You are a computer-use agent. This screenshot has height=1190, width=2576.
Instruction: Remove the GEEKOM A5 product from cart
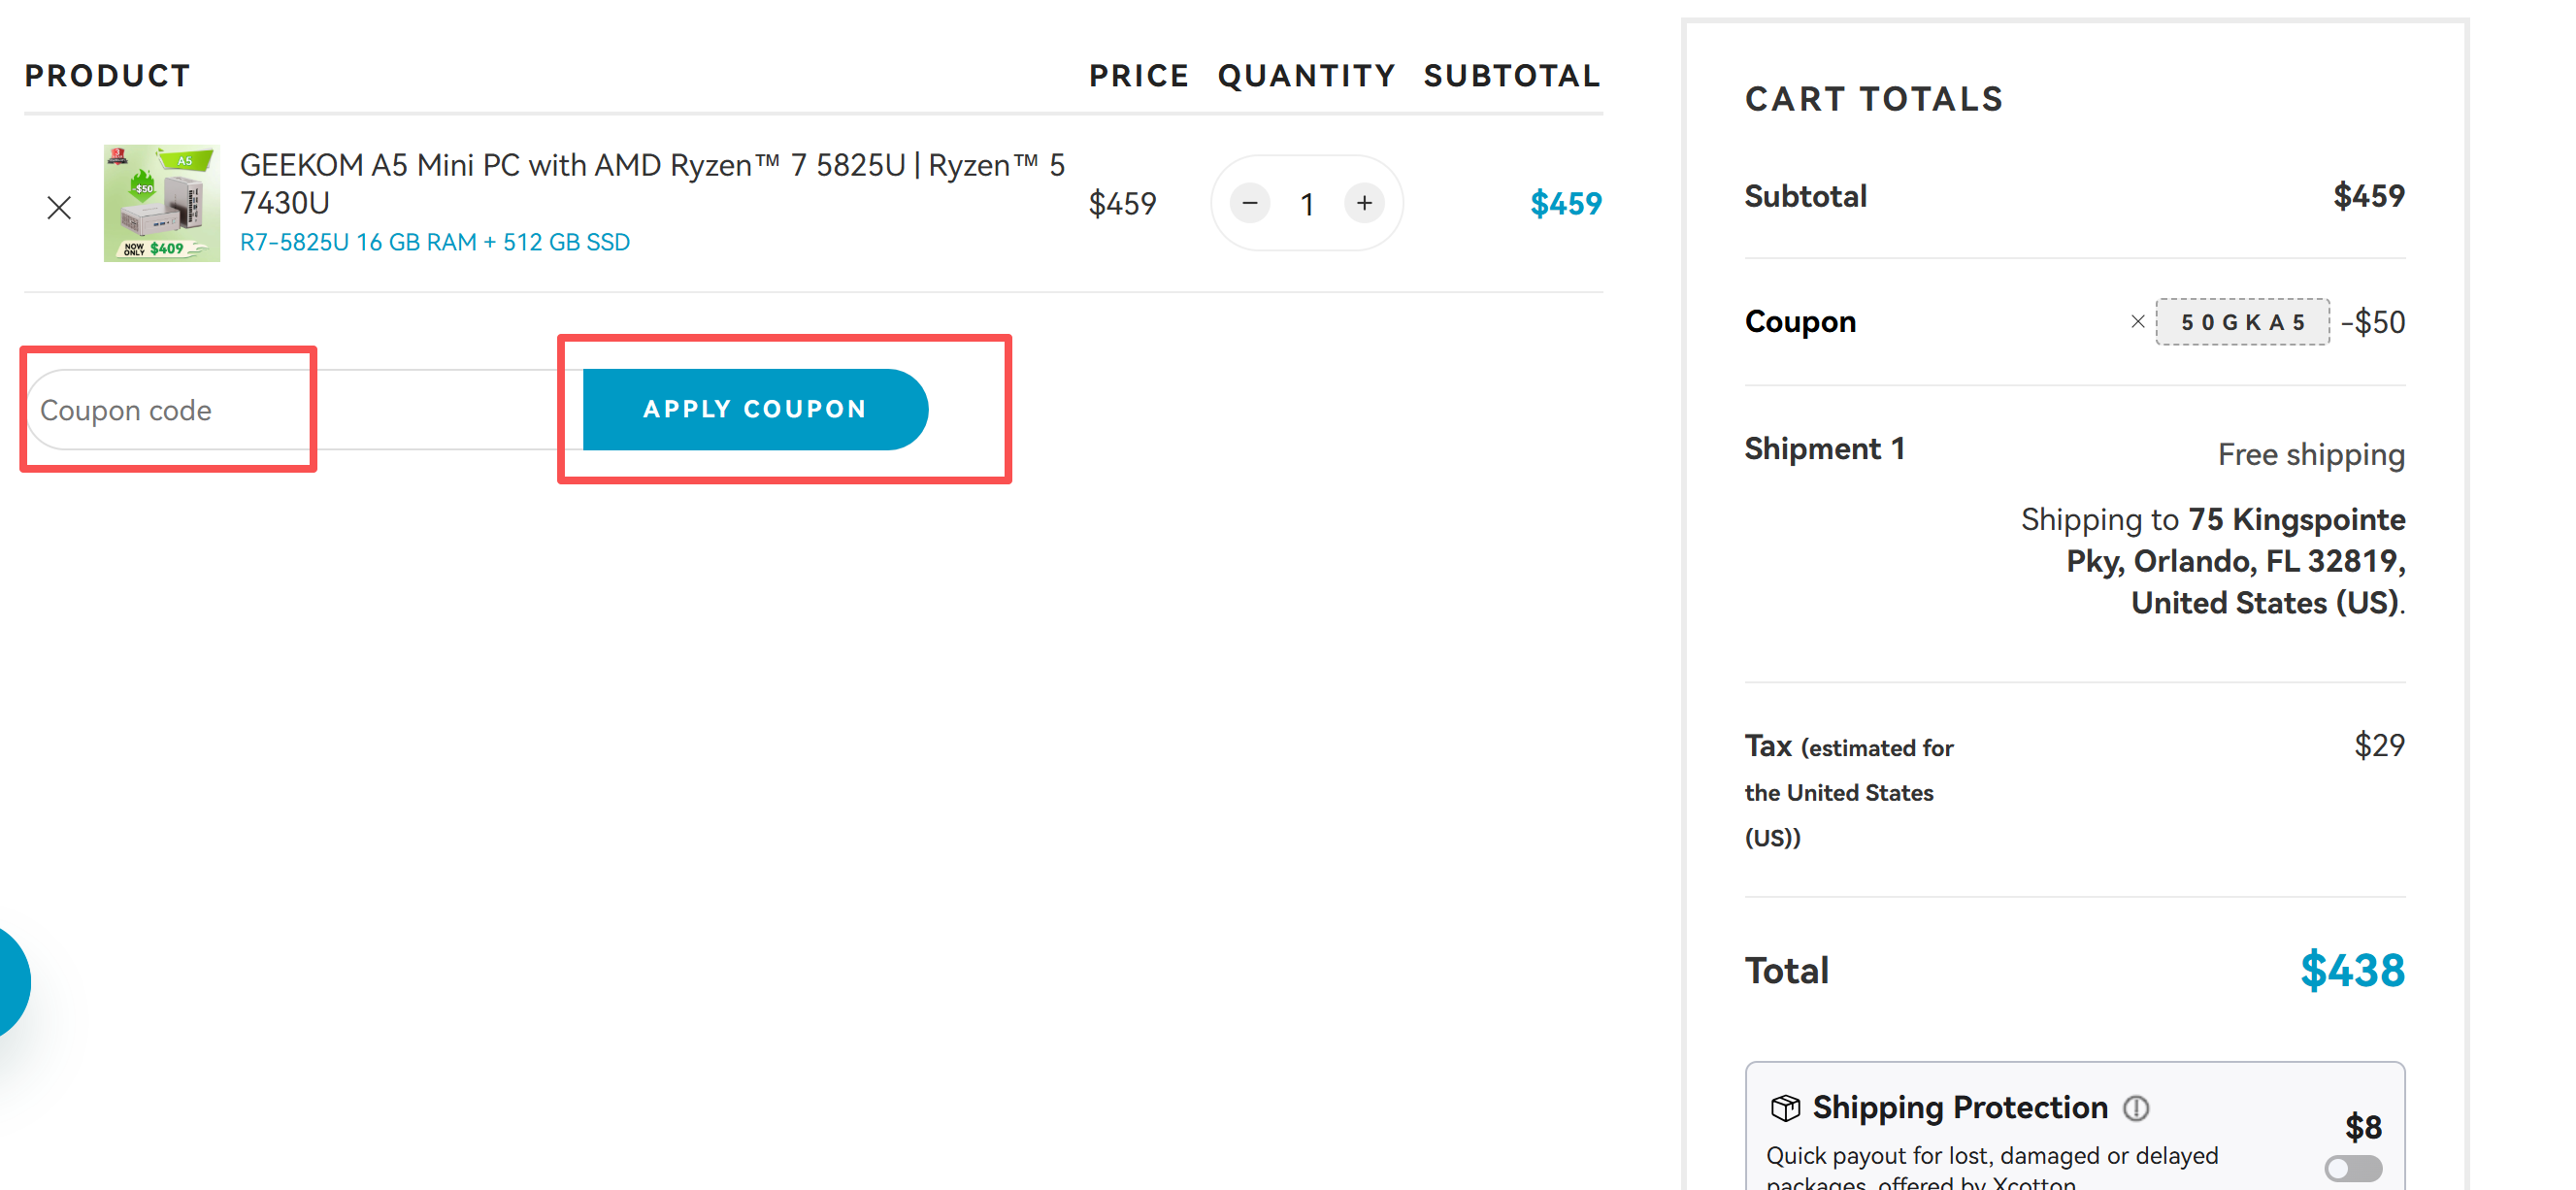(59, 208)
